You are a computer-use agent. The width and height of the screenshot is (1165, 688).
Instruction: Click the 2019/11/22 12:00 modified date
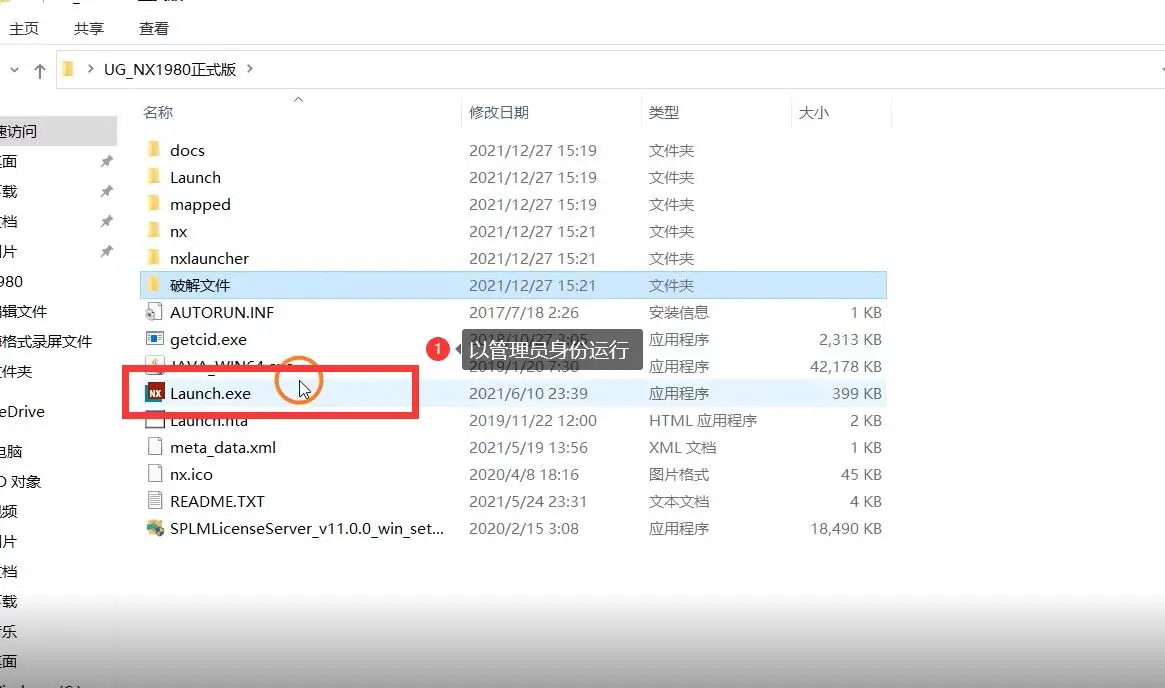pos(533,421)
